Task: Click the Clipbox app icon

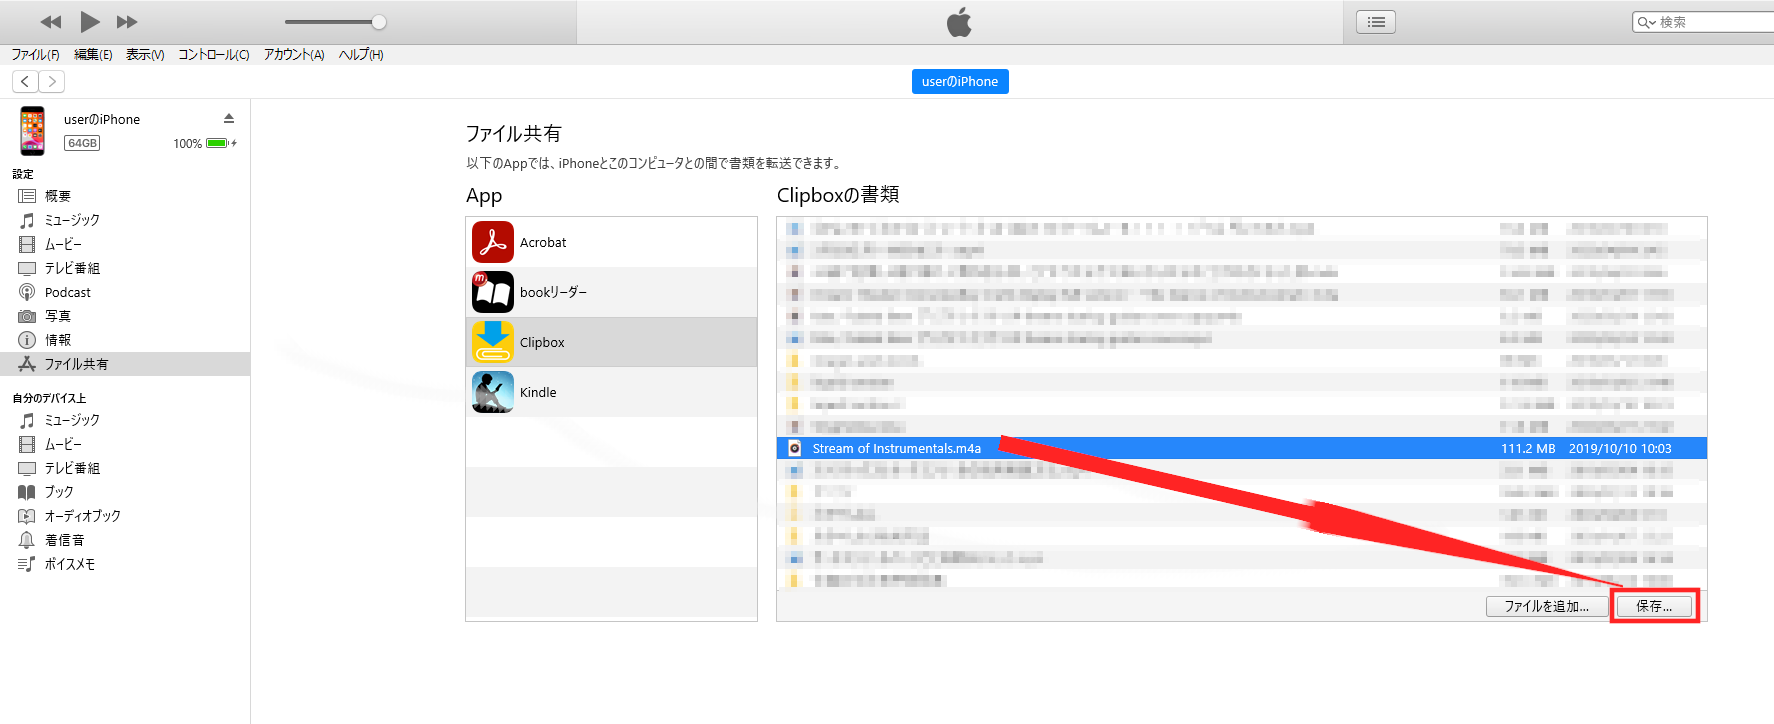Action: (493, 342)
